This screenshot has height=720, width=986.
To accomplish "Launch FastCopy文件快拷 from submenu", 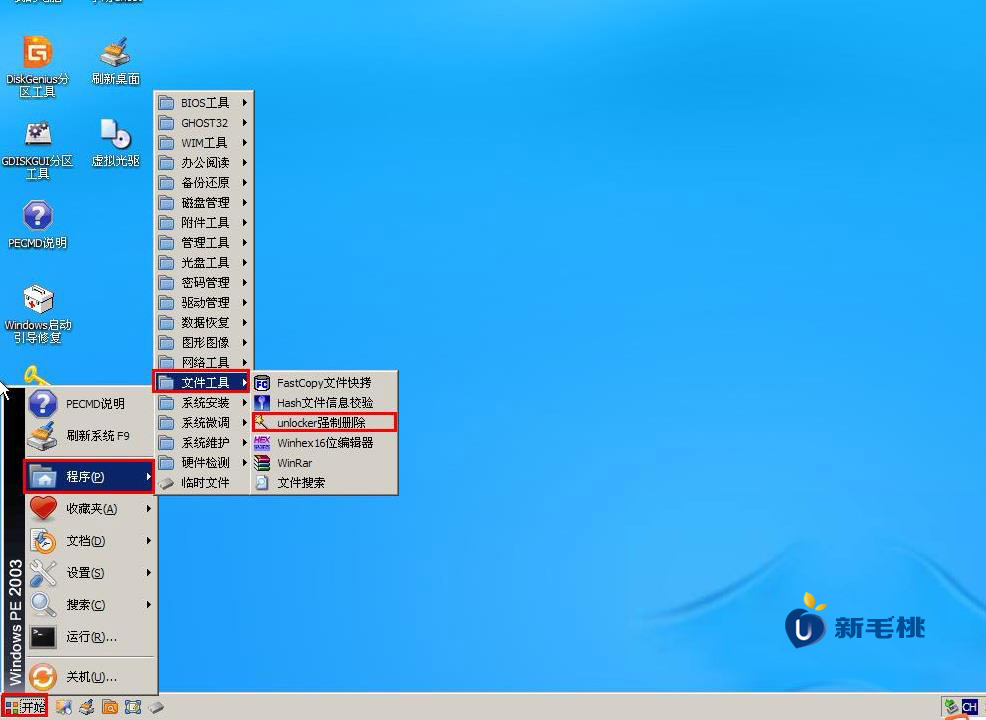I will [323, 383].
